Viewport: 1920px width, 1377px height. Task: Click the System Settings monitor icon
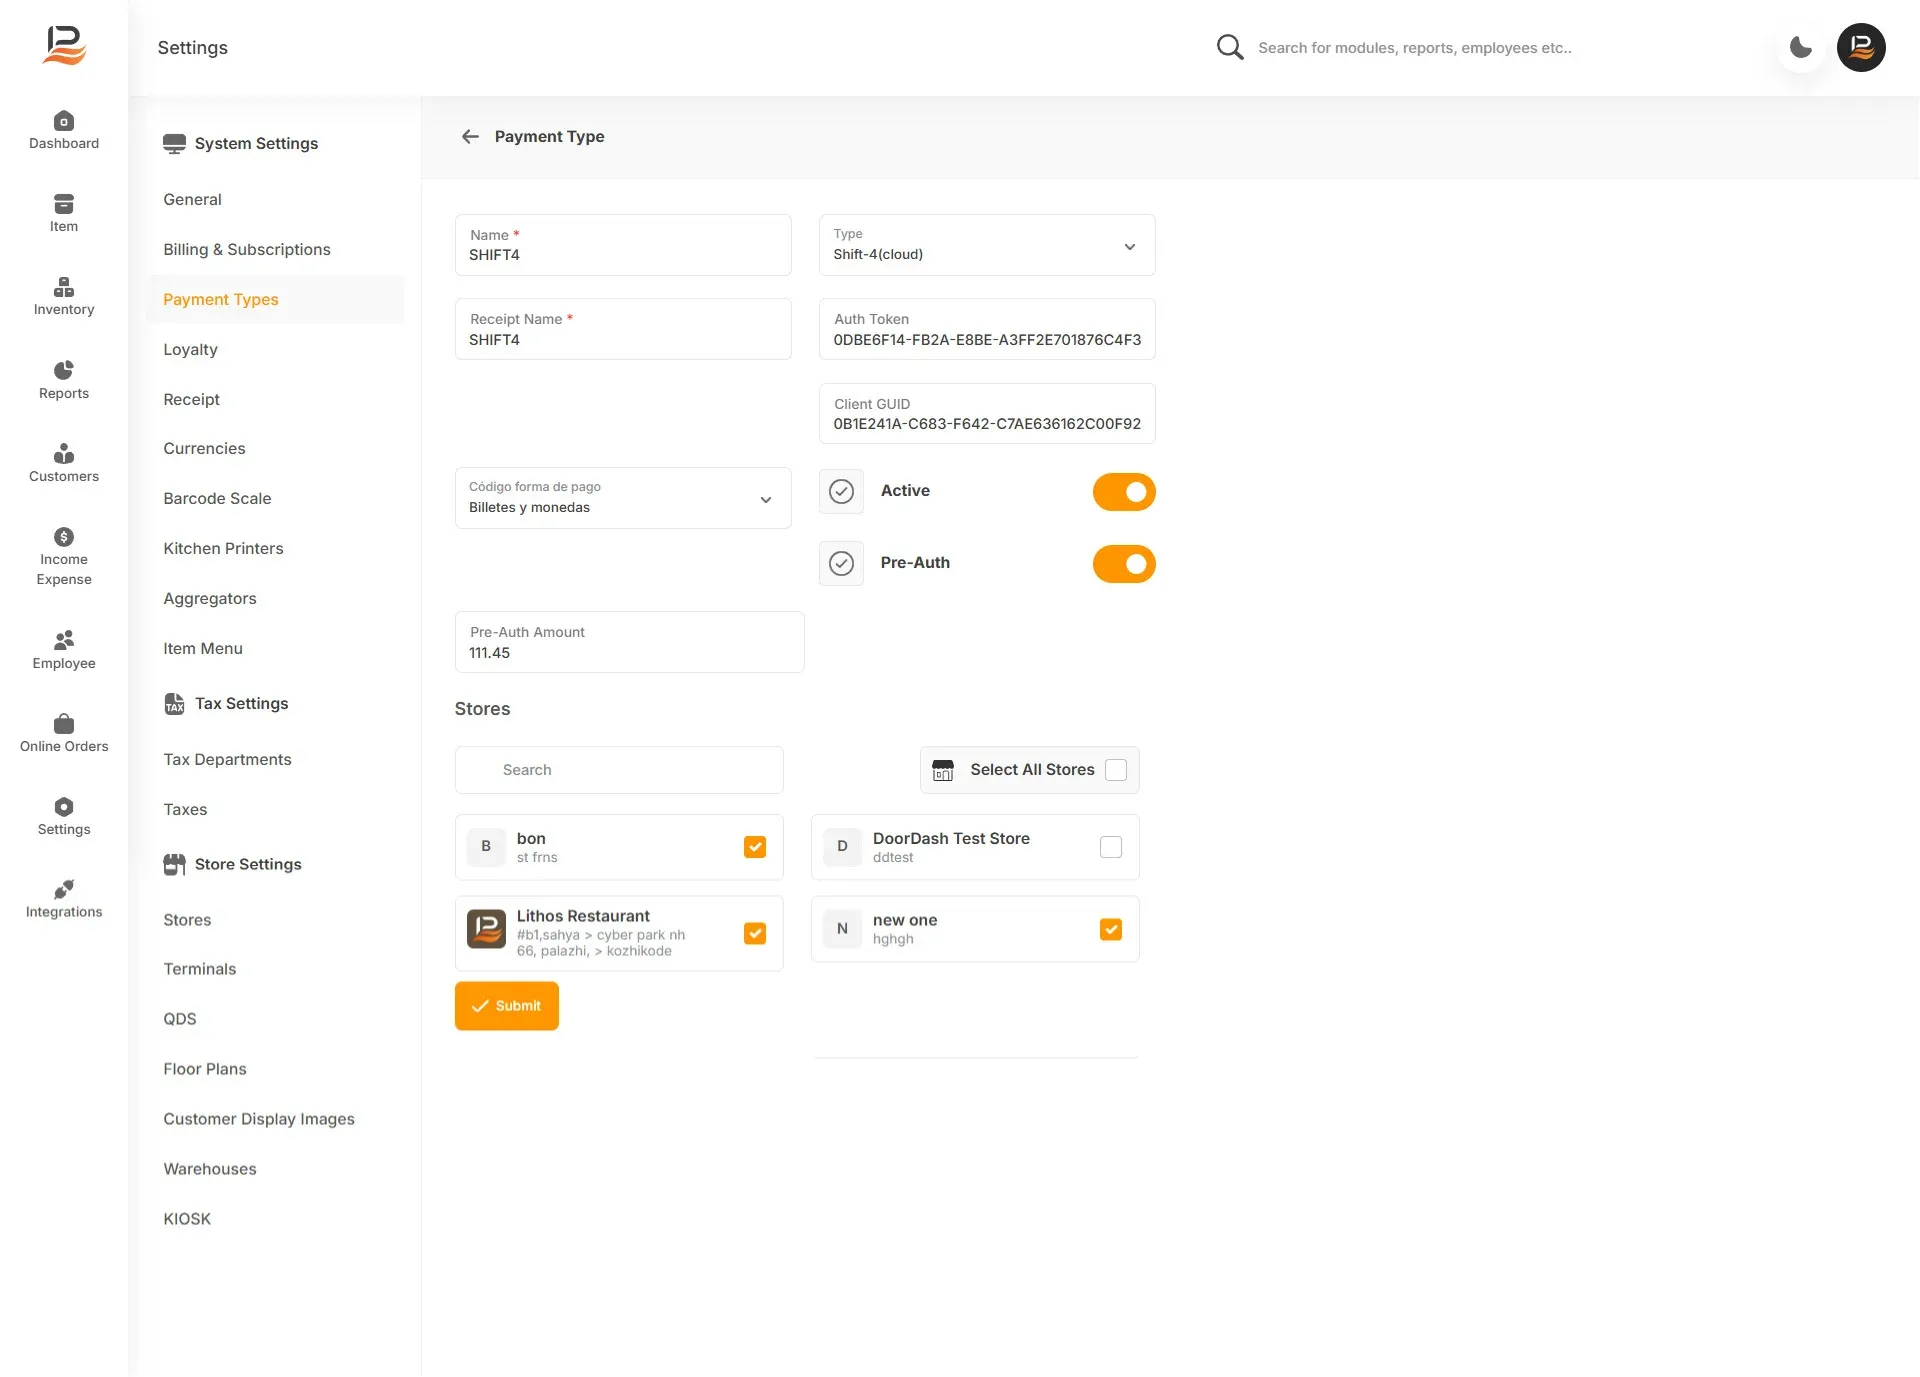[174, 143]
